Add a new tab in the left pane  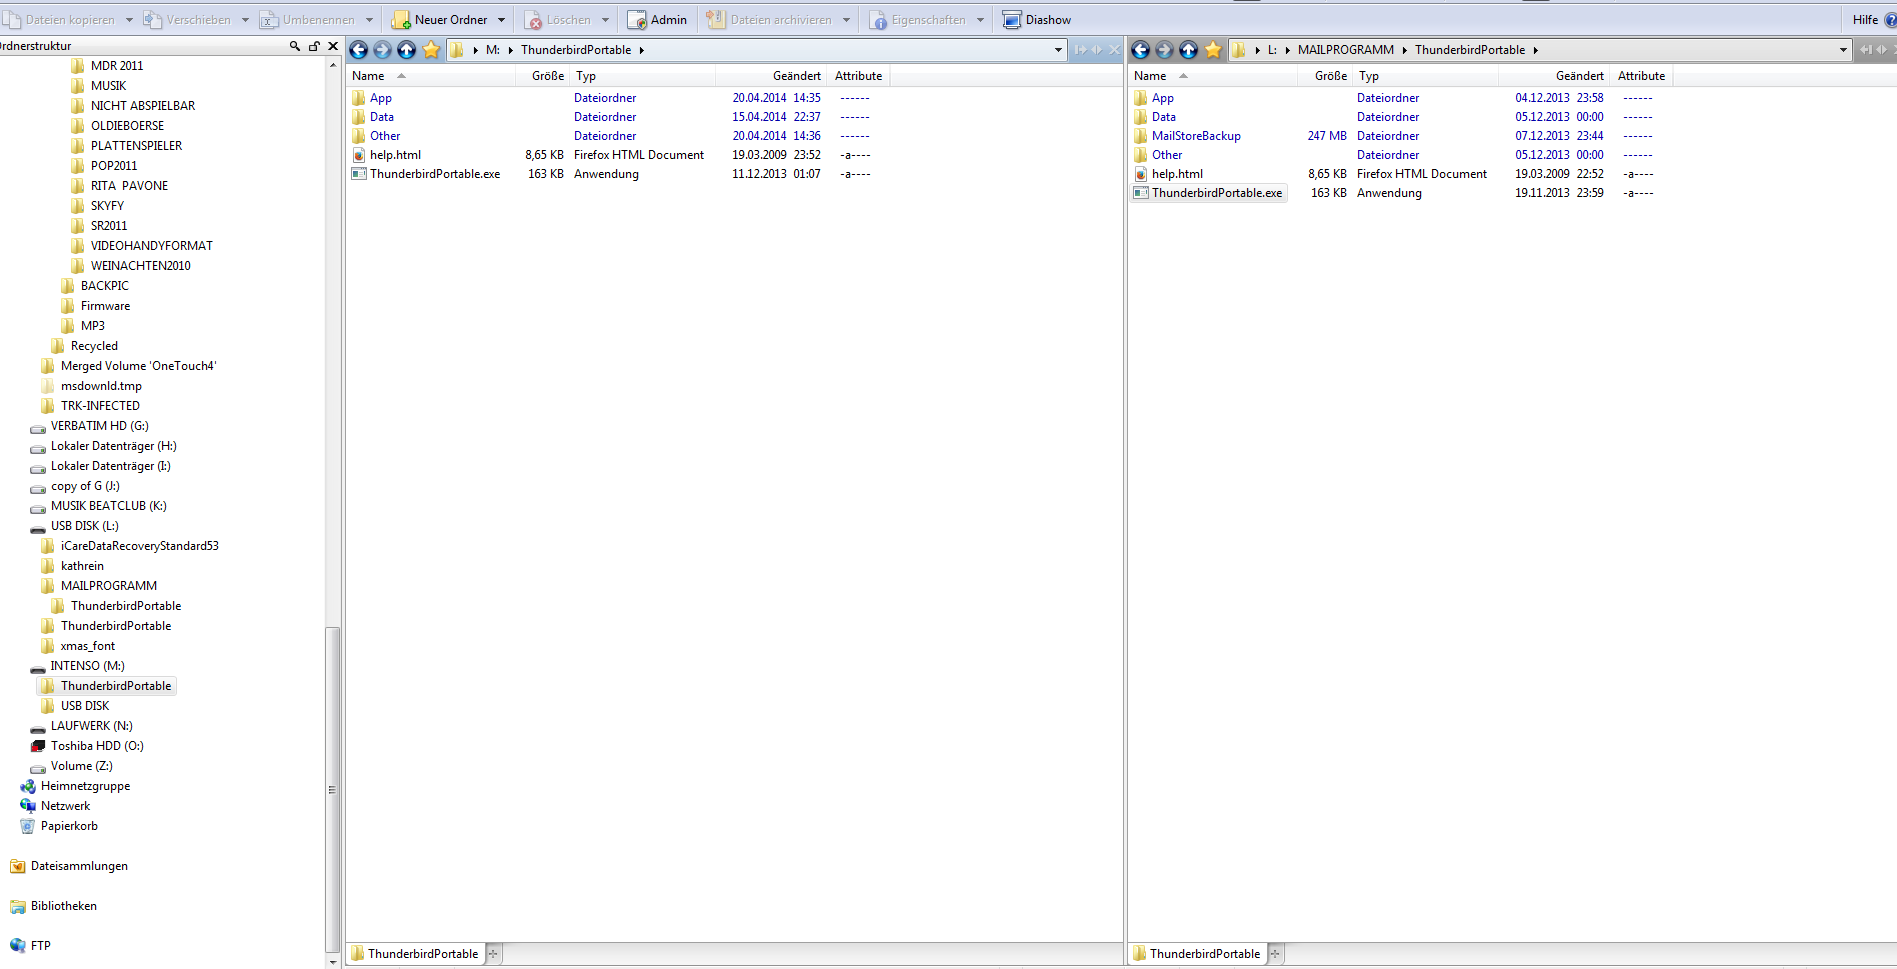493,954
